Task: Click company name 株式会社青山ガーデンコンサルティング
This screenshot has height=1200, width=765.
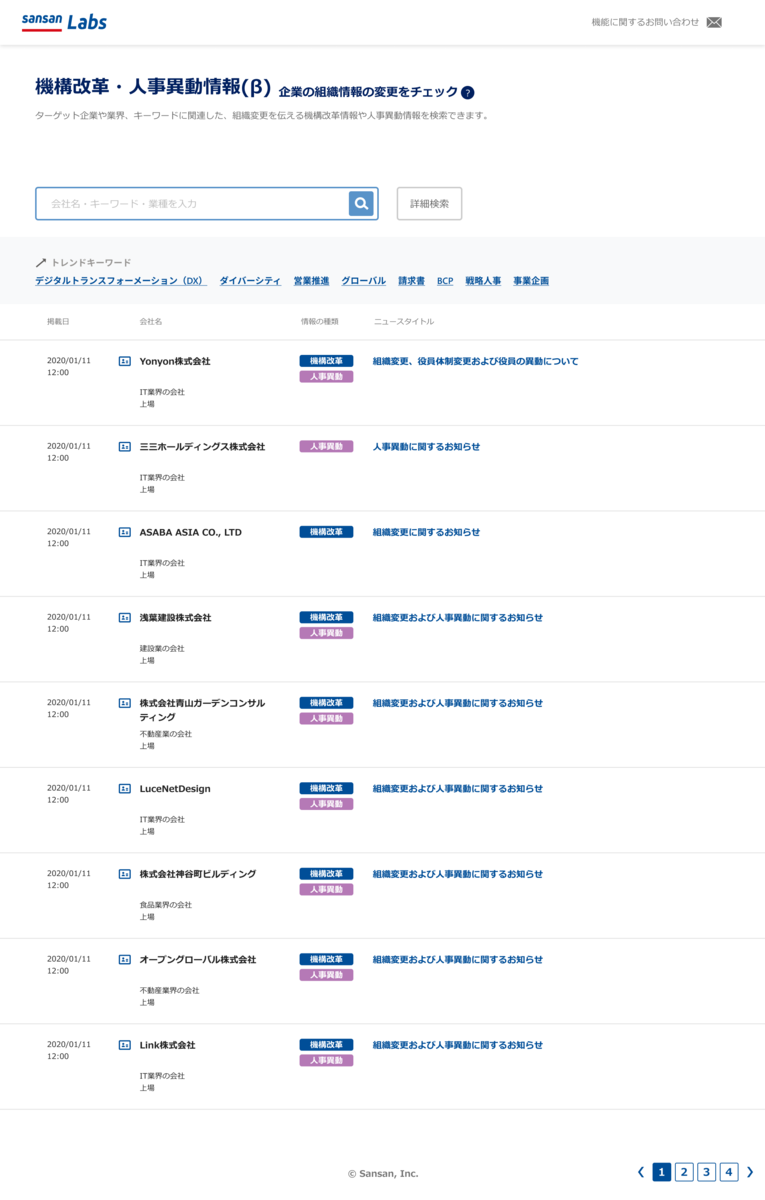Action: [x=202, y=710]
